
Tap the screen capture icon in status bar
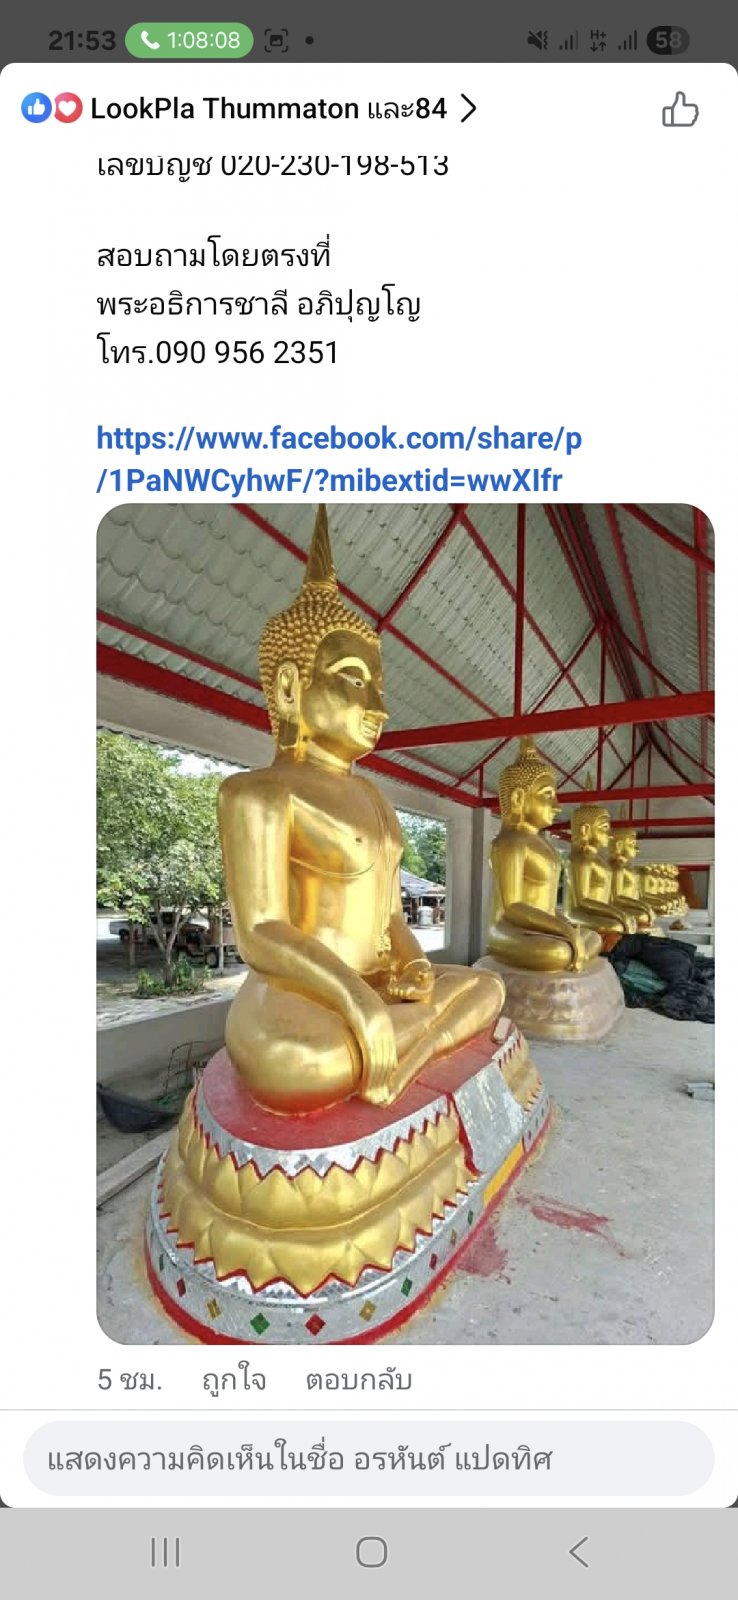click(276, 40)
